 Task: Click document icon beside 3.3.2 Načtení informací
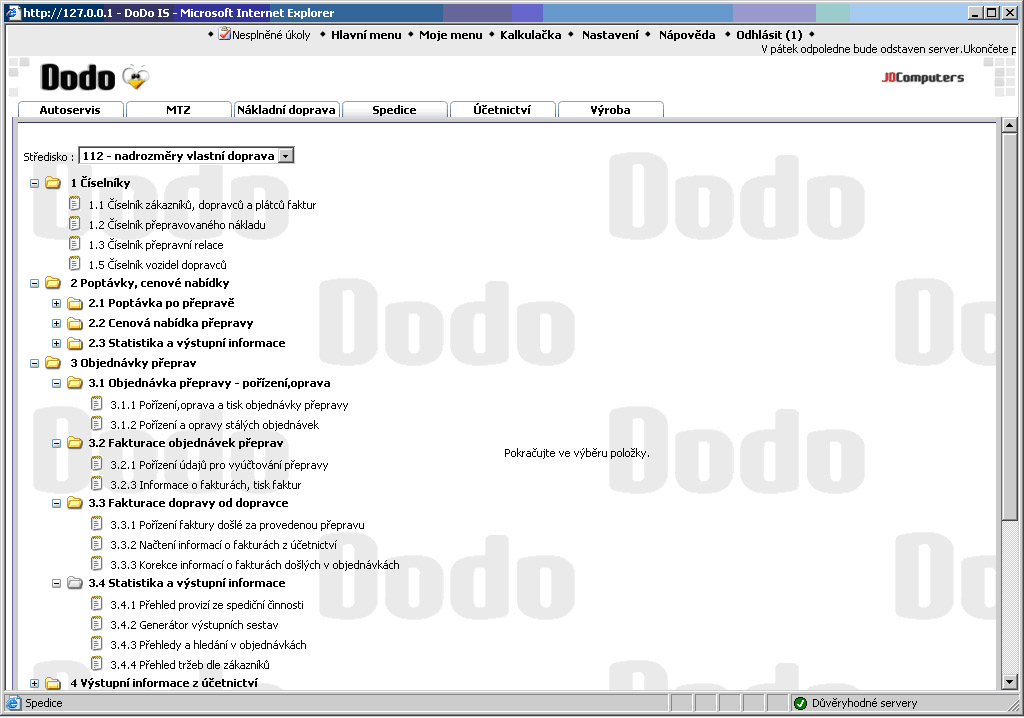click(x=97, y=544)
